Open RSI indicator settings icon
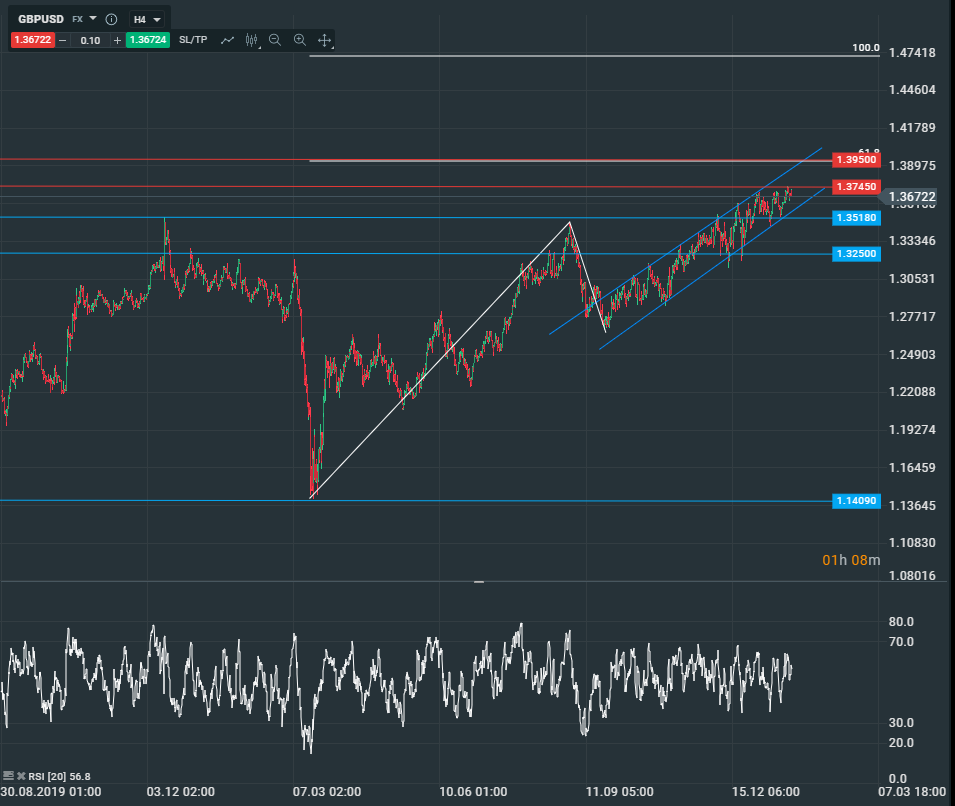This screenshot has width=955, height=806. (8, 775)
